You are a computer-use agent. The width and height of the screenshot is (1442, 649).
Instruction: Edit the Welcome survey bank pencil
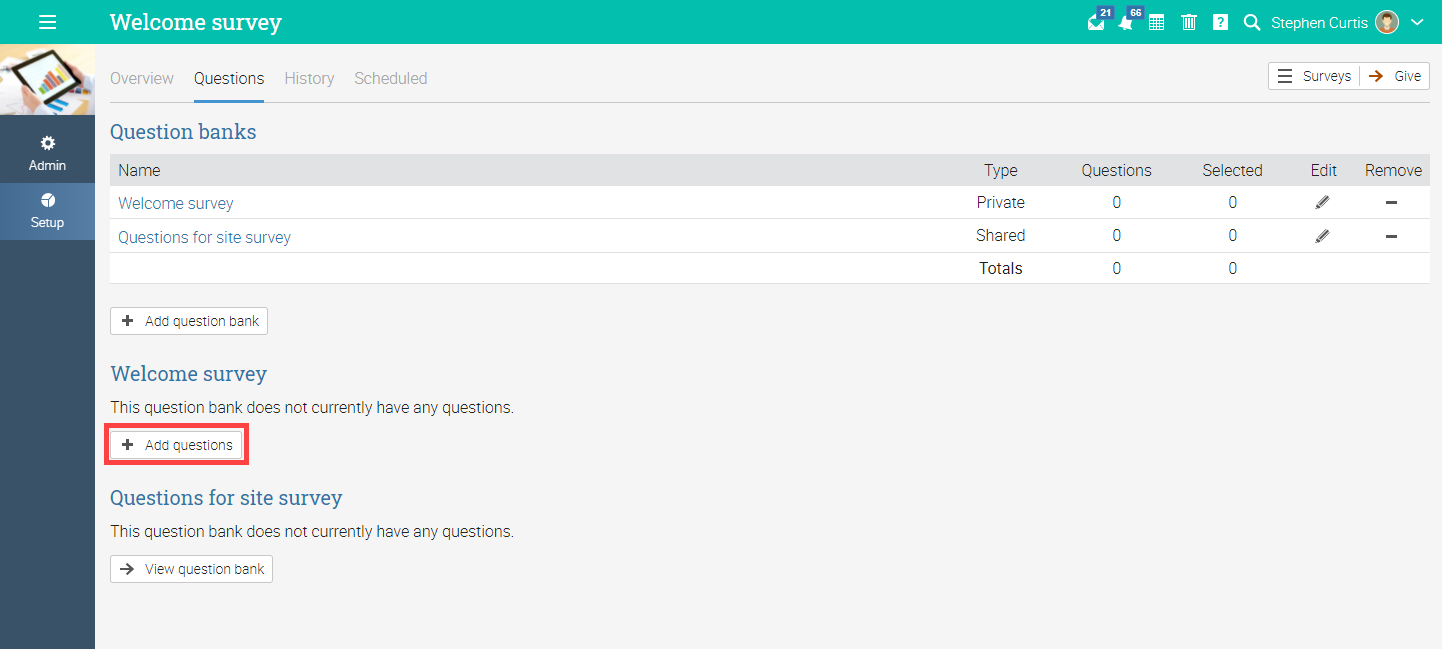(1323, 202)
